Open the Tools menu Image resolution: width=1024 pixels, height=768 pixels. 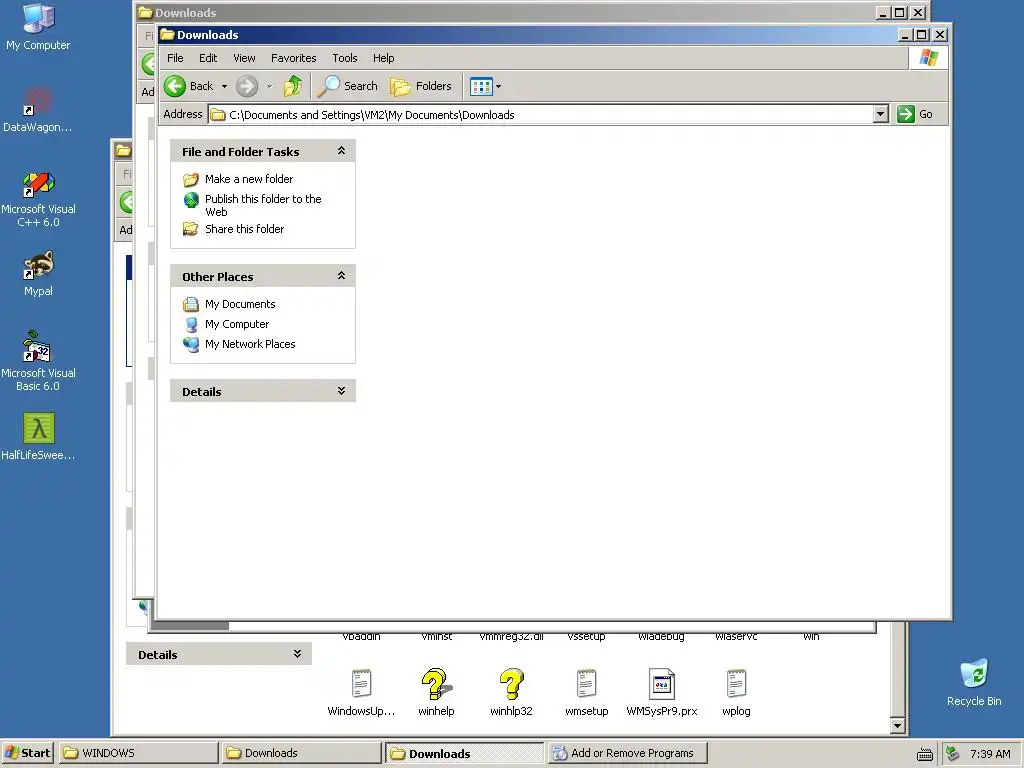[345, 58]
